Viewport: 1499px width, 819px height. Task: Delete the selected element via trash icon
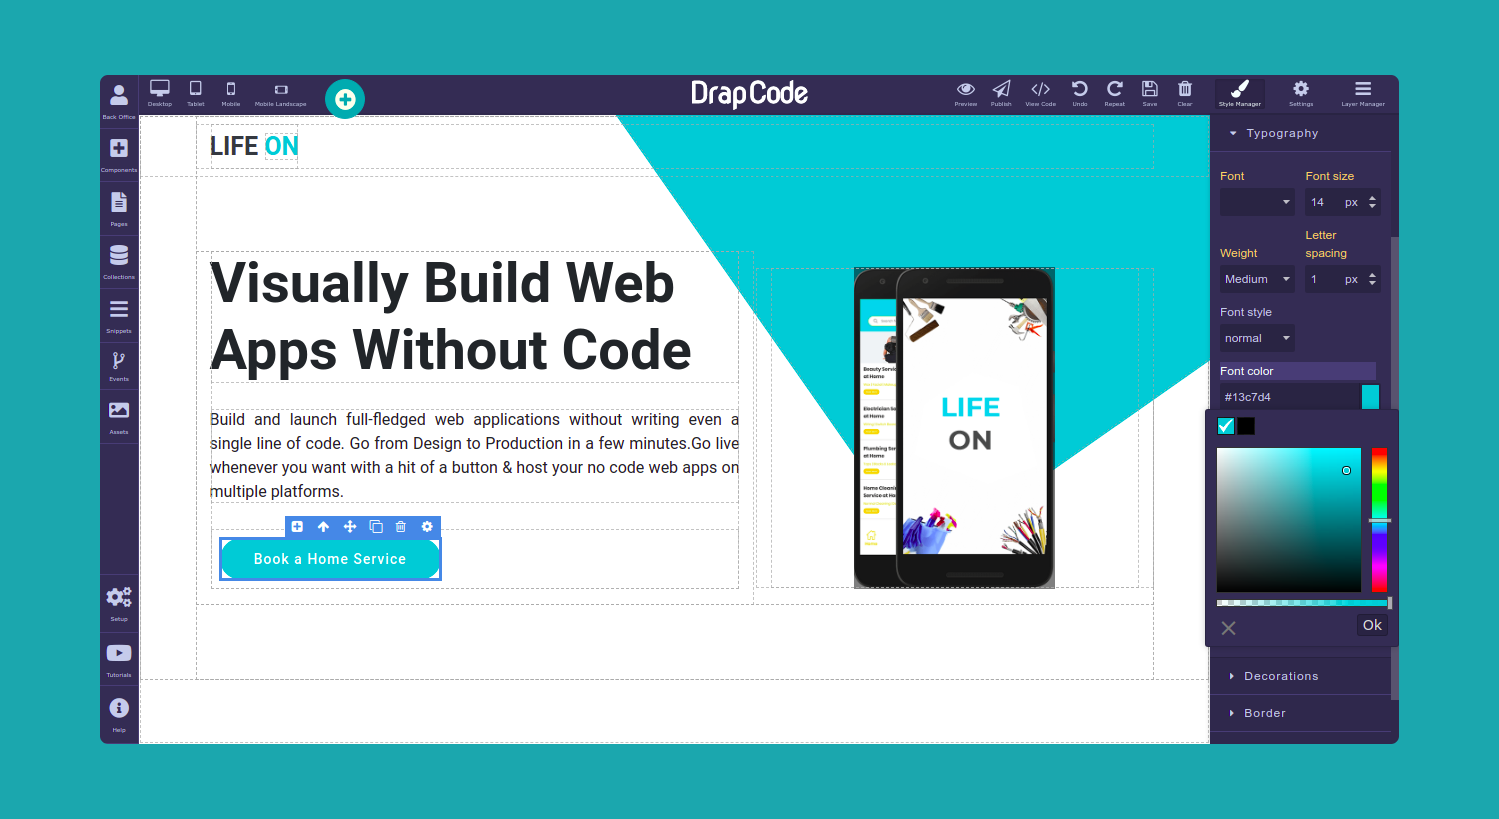point(401,526)
